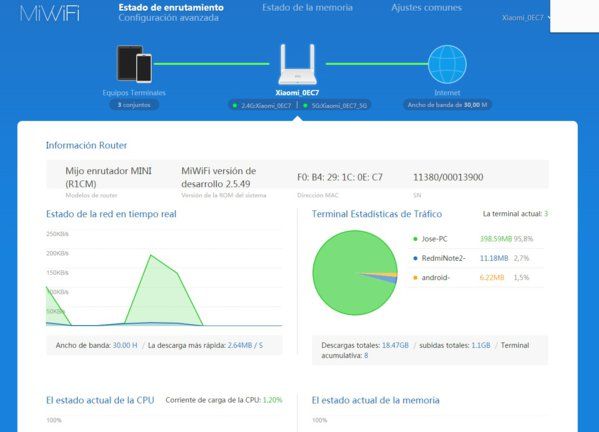Click Terminal acumulativa value 8
This screenshot has width=599, height=432.
366,356
